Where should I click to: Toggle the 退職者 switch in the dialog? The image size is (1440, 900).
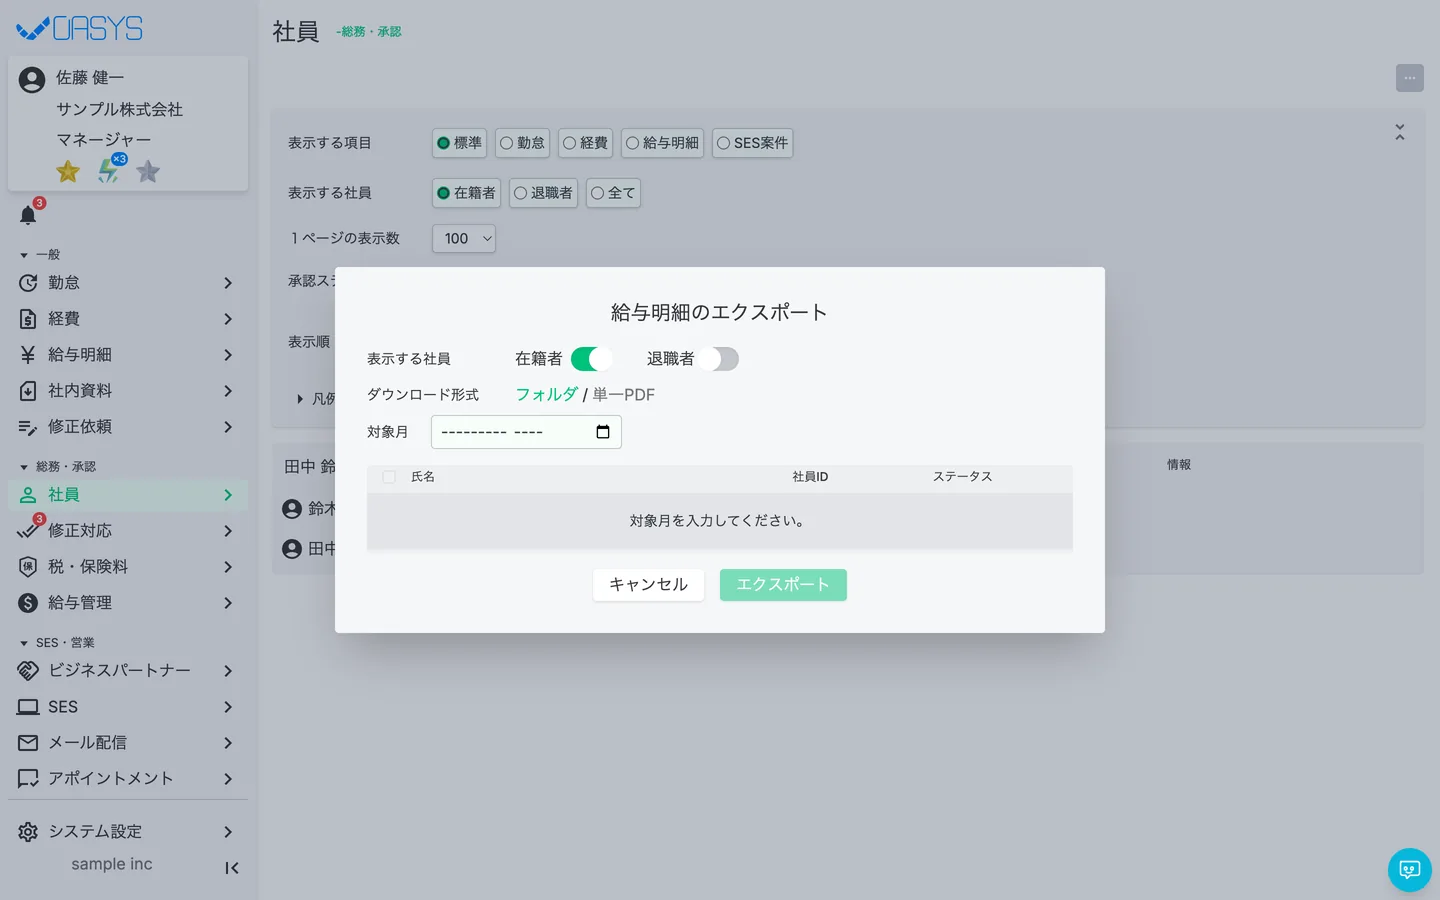pyautogui.click(x=718, y=359)
